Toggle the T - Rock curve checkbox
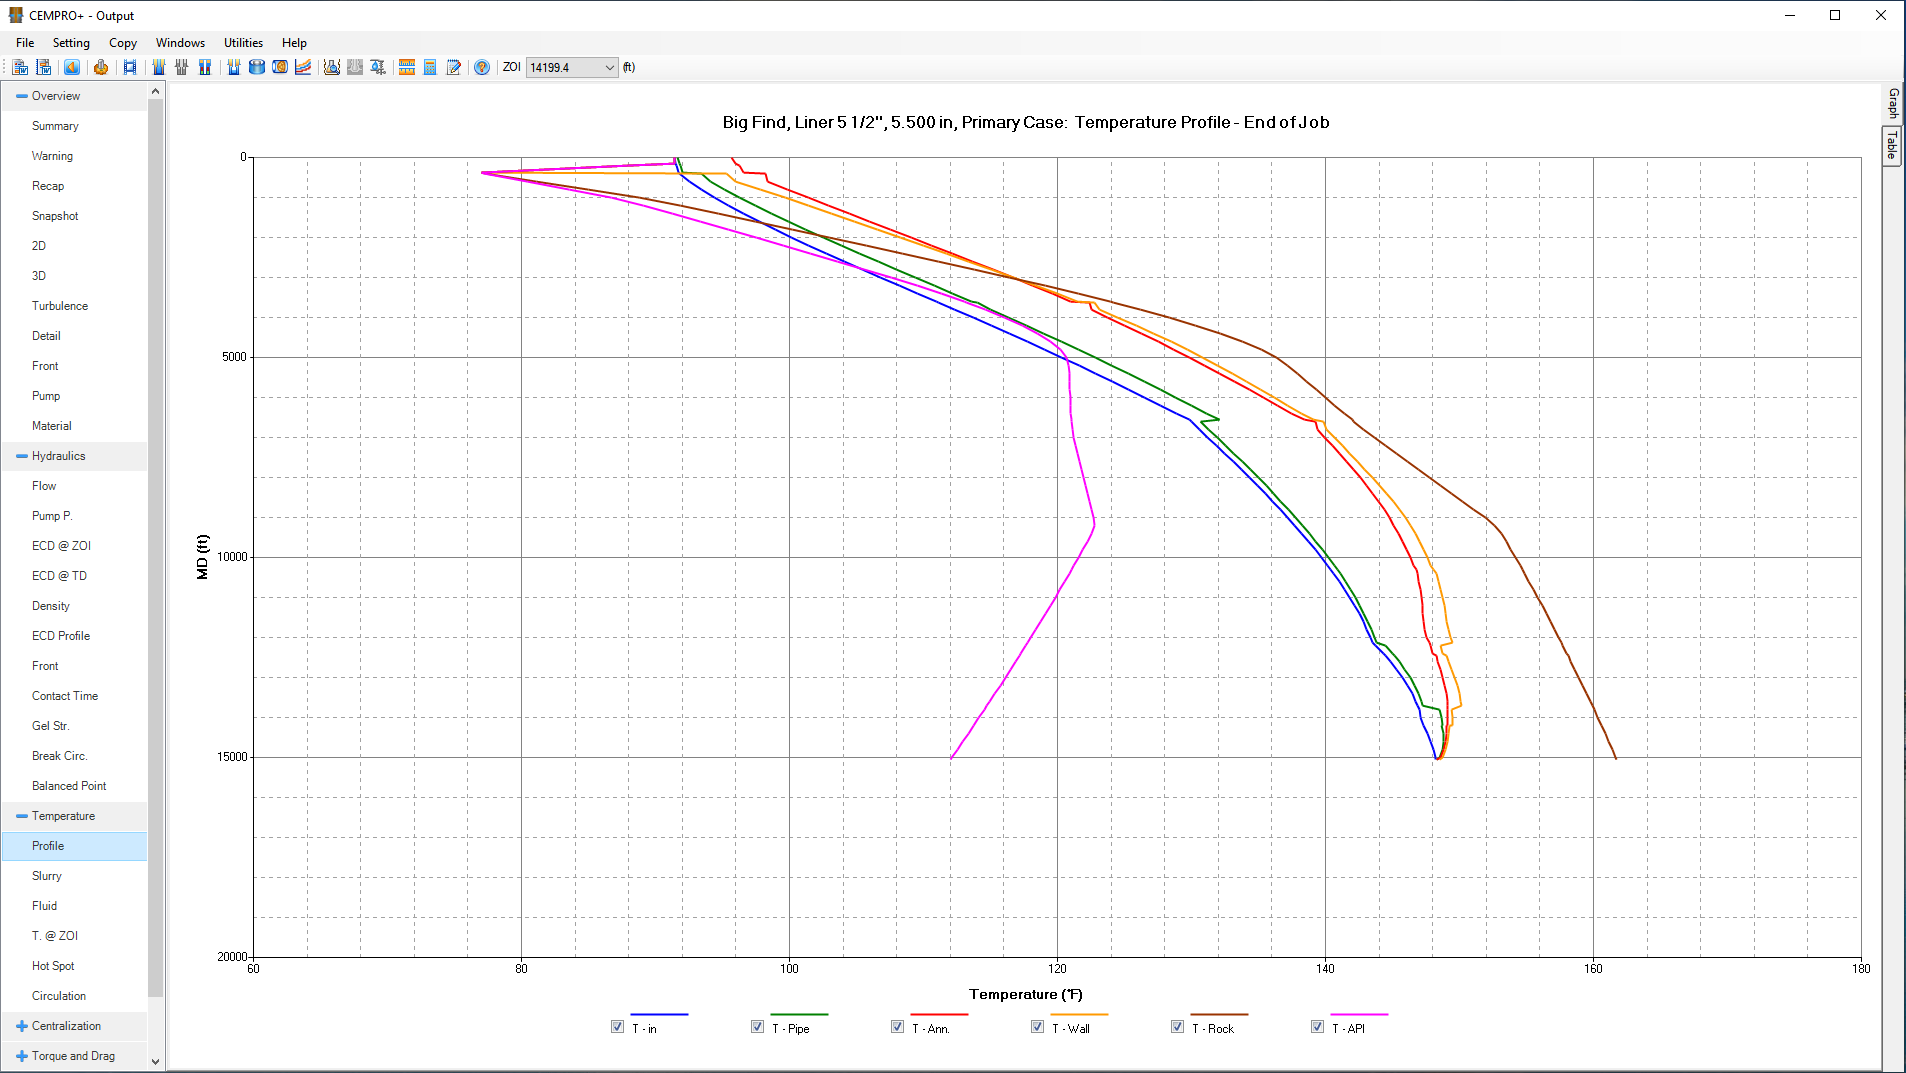The height and width of the screenshot is (1073, 1906). point(1177,1027)
